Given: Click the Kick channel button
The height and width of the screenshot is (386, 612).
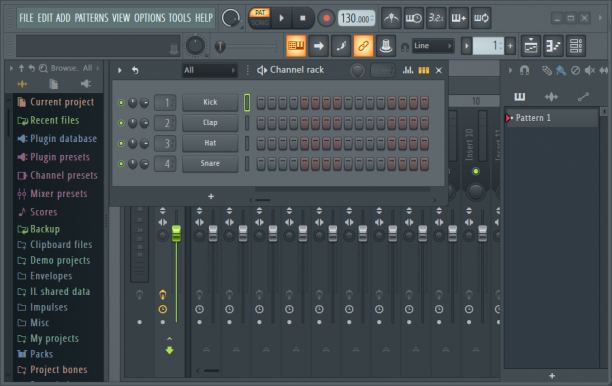Looking at the screenshot, I should coord(210,102).
